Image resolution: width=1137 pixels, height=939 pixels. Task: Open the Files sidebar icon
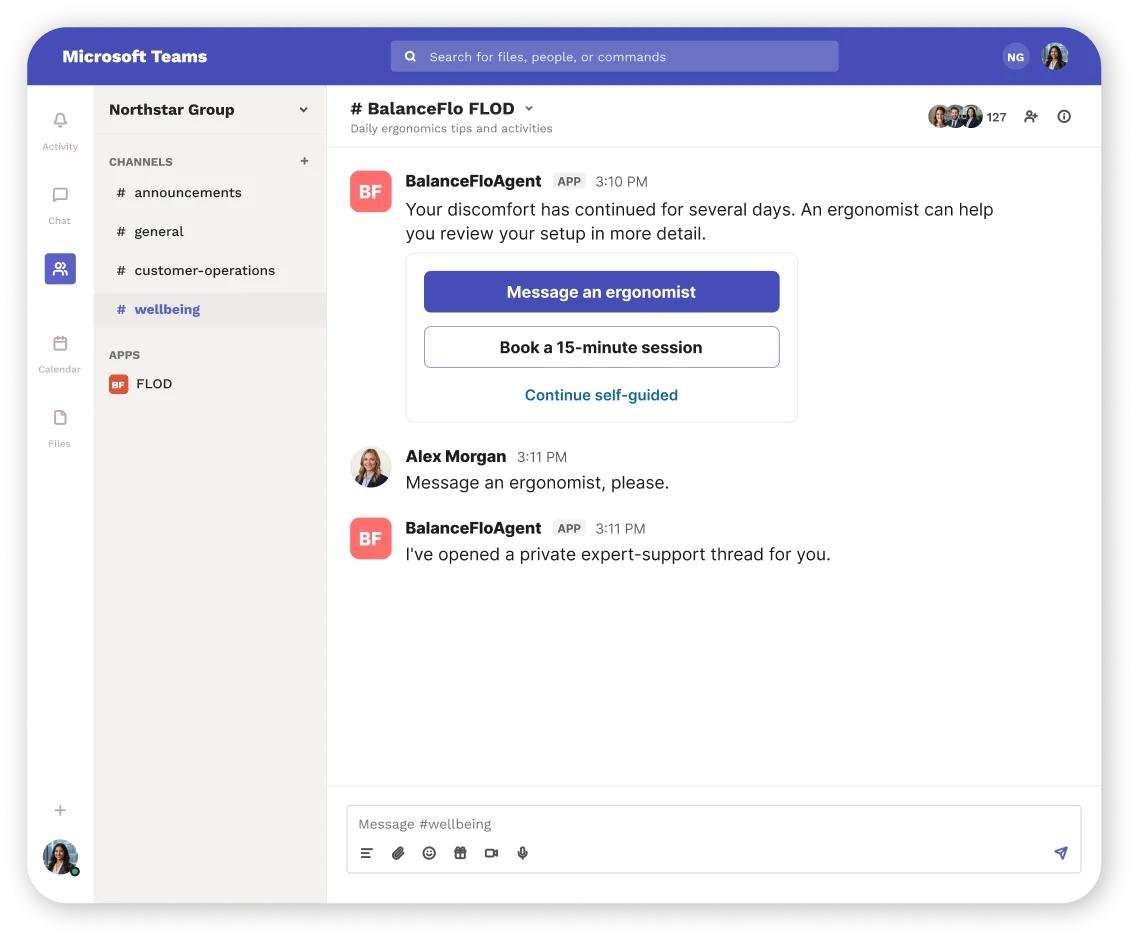[x=60, y=418]
